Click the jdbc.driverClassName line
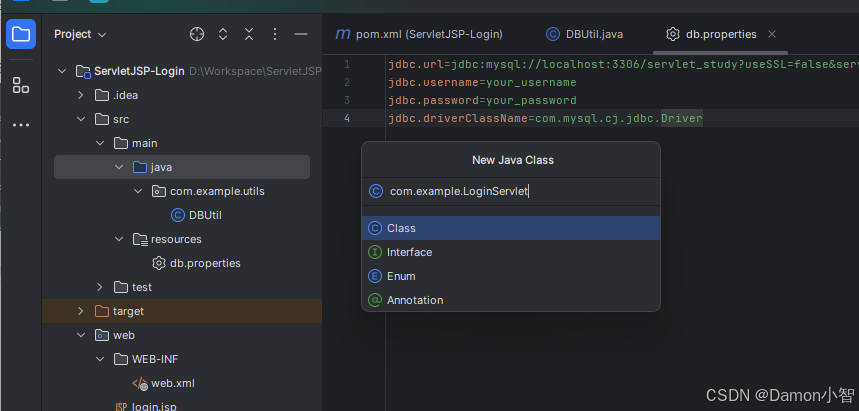 coord(546,118)
